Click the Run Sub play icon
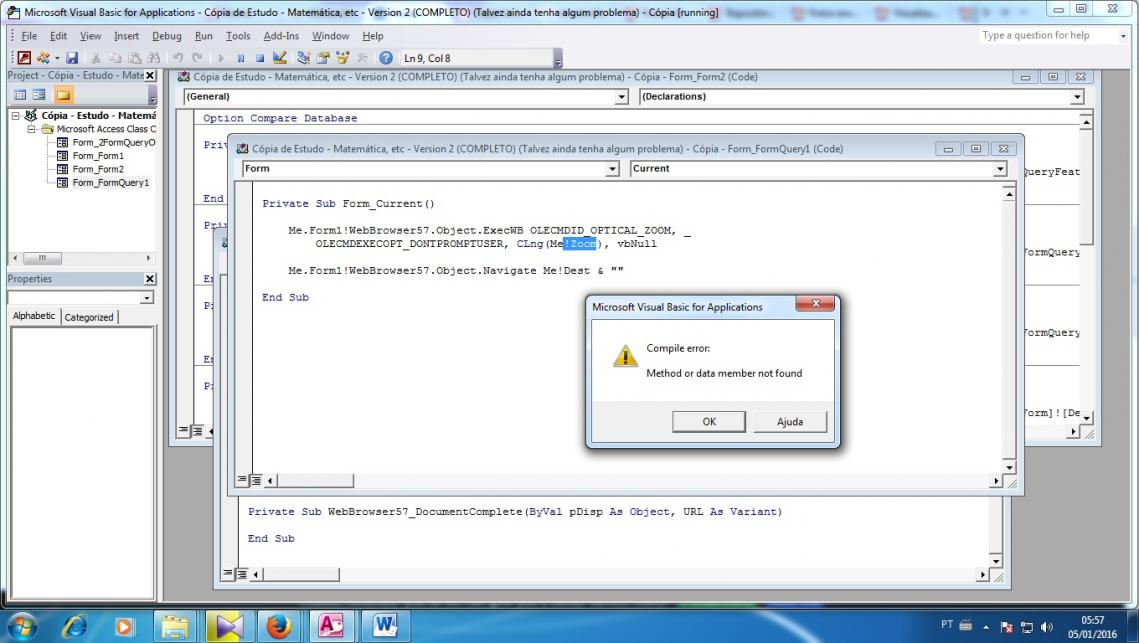Screen dimensions: 1139x643 click(x=222, y=57)
